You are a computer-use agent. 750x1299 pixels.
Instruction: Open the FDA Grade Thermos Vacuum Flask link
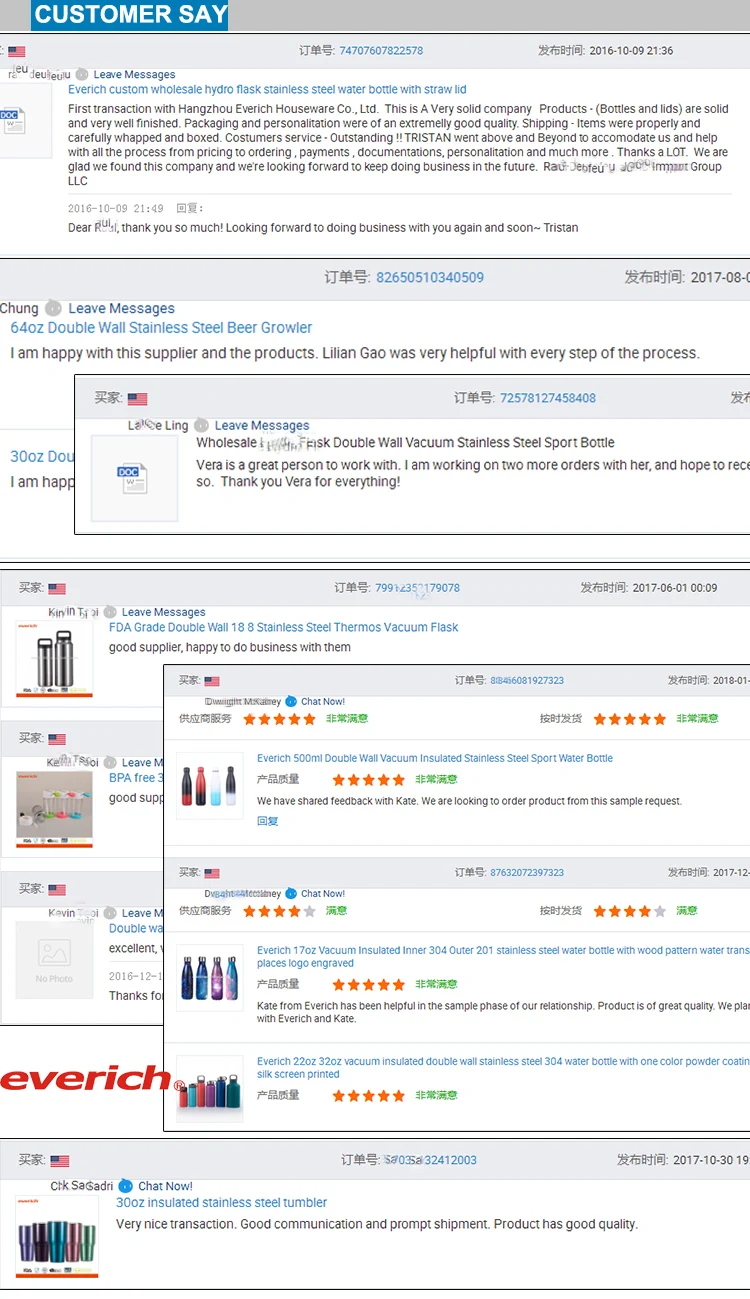click(x=283, y=628)
